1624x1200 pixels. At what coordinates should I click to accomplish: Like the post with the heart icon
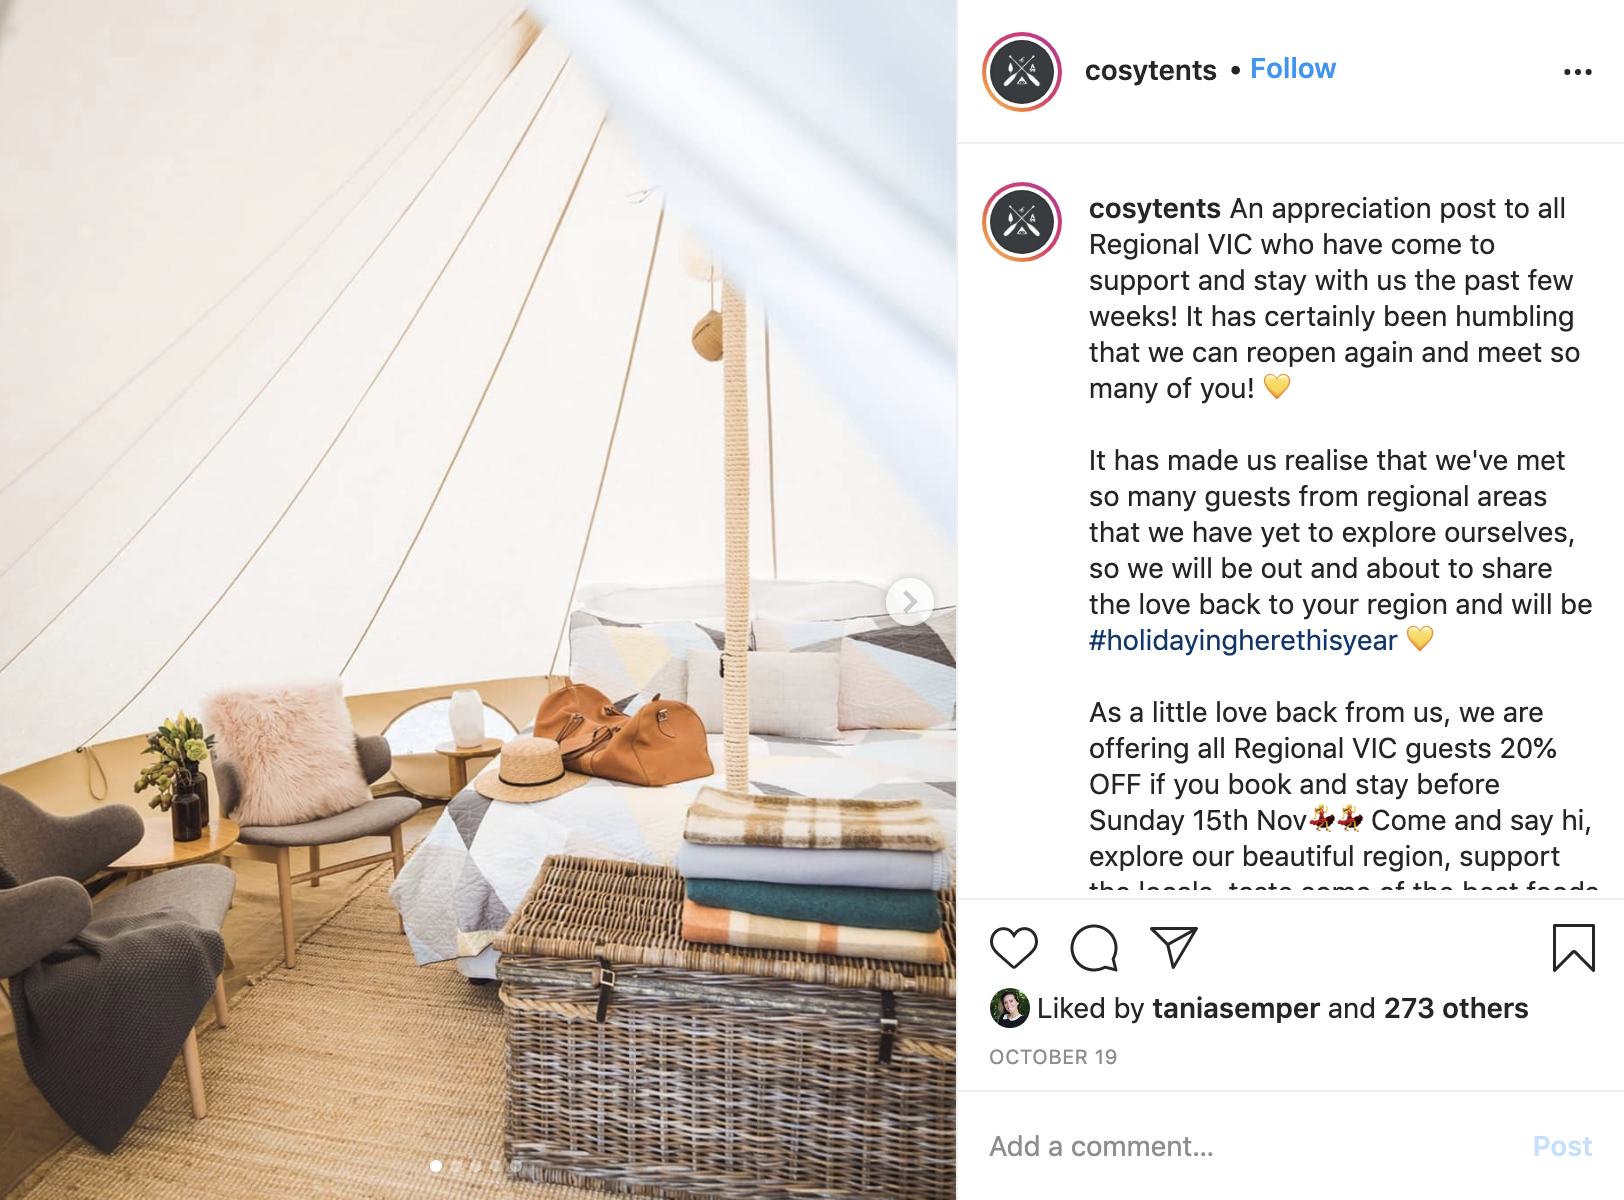pyautogui.click(x=1013, y=948)
